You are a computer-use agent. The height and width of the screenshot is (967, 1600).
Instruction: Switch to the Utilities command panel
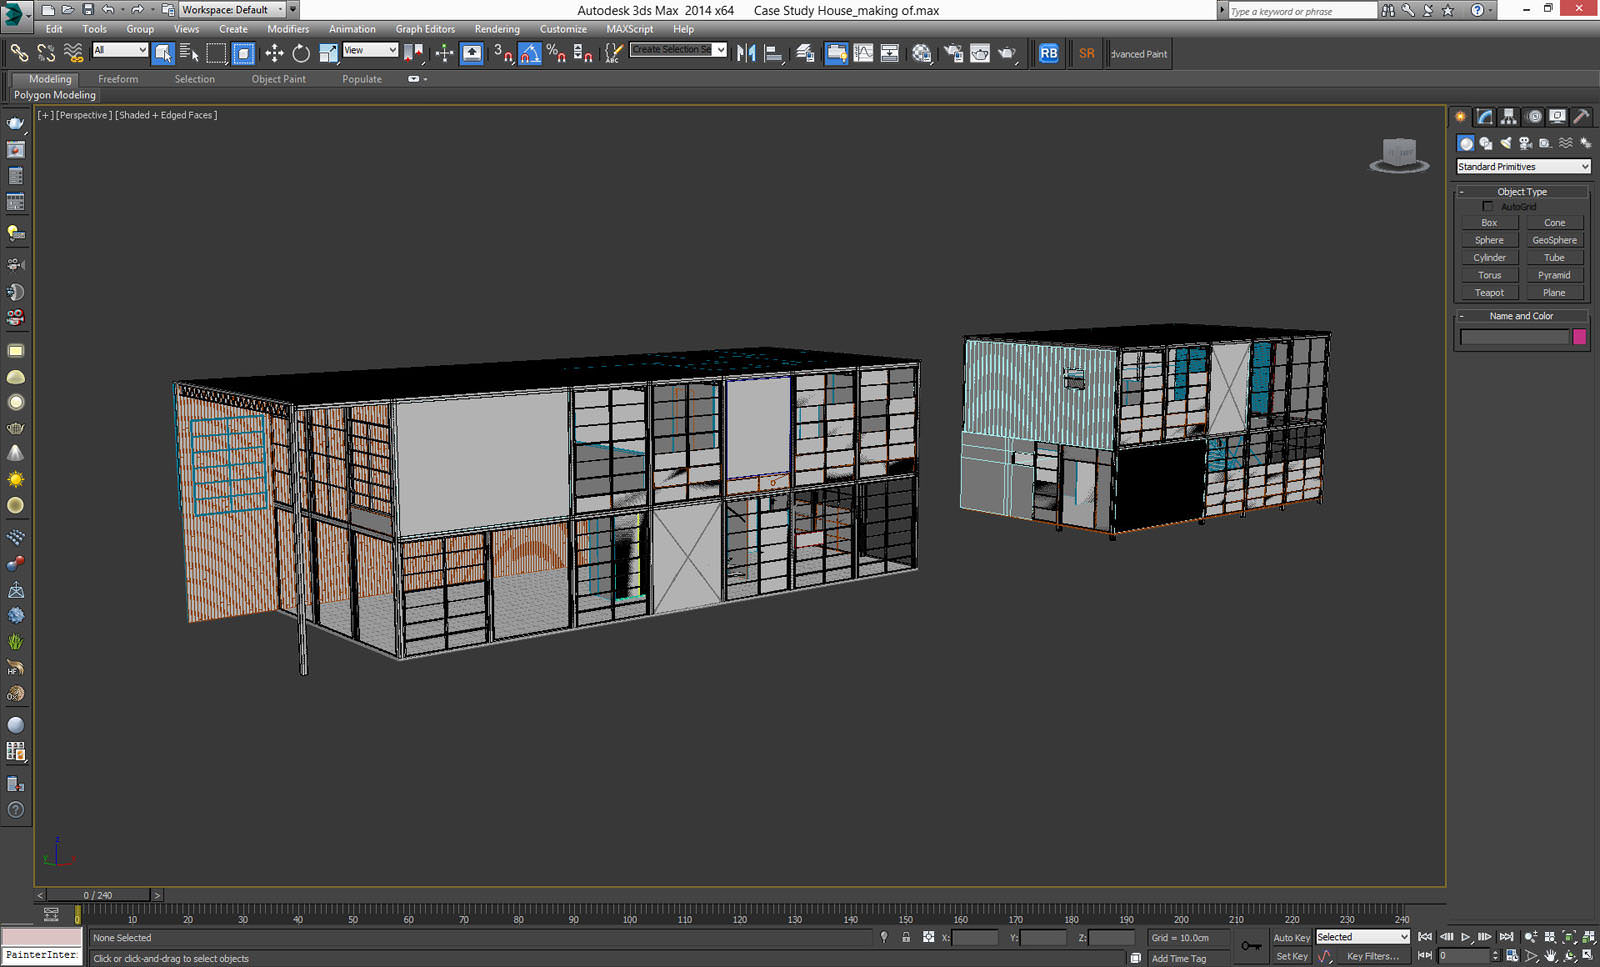[1582, 117]
